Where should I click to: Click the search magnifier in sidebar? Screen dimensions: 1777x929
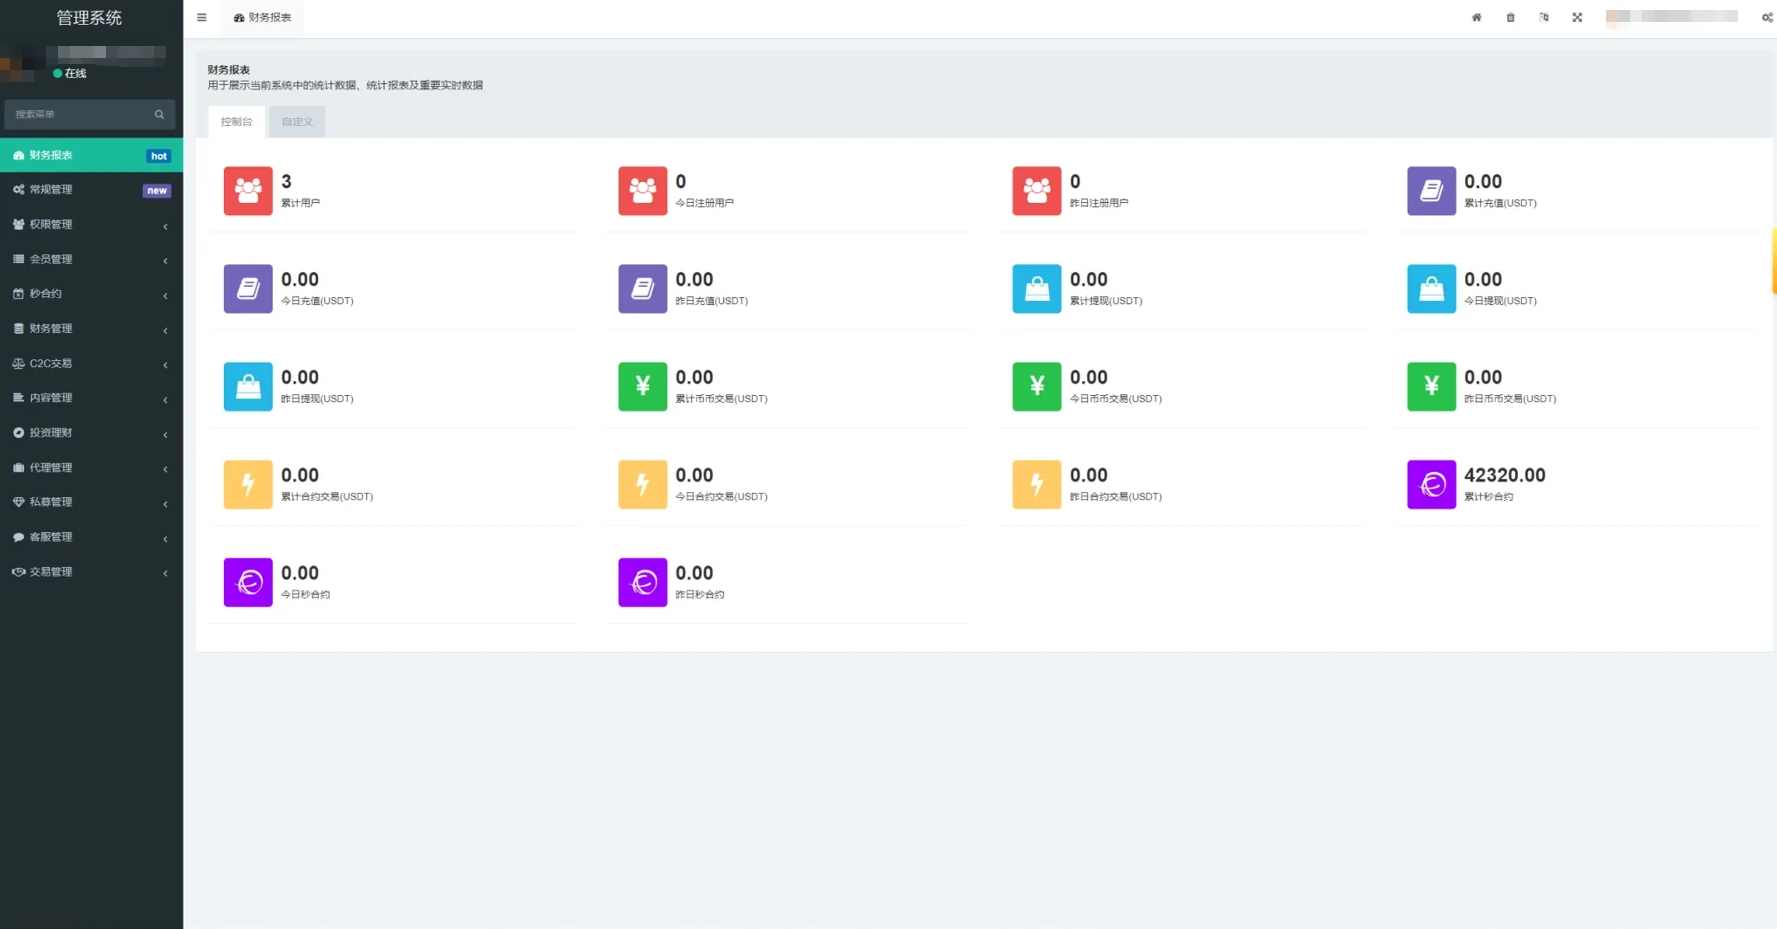pyautogui.click(x=159, y=114)
